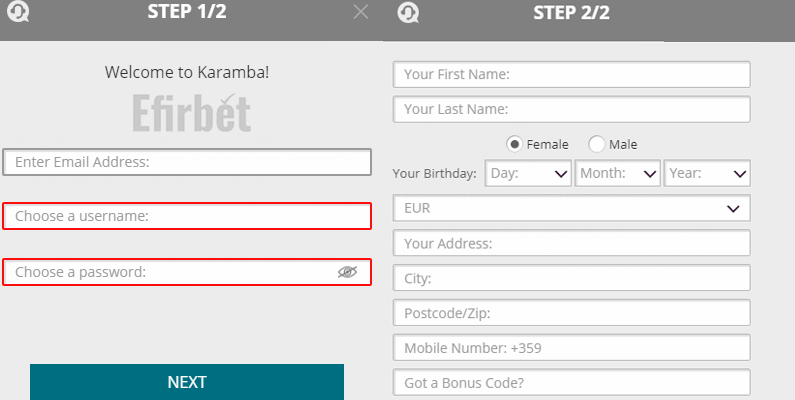This screenshot has height=400, width=795.
Task: Select the Male radio button
Action: (596, 144)
